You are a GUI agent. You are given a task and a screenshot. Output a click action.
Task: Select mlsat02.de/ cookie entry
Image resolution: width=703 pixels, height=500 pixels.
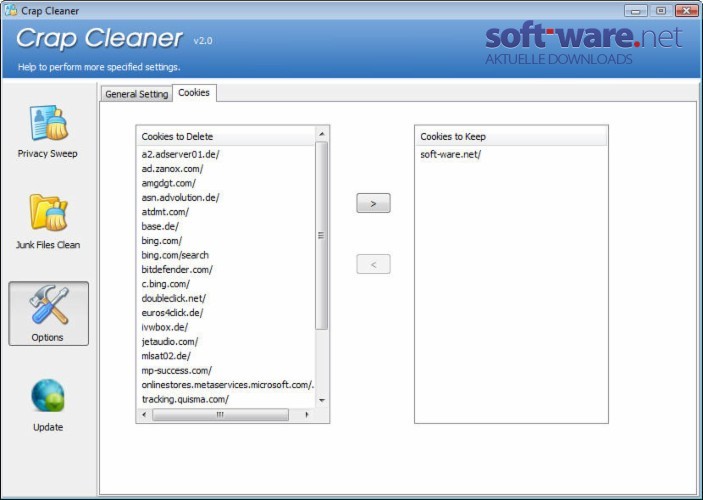pyautogui.click(x=166, y=356)
